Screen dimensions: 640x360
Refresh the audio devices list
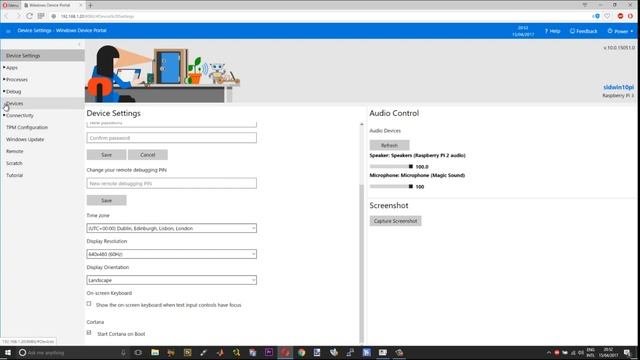pos(389,145)
